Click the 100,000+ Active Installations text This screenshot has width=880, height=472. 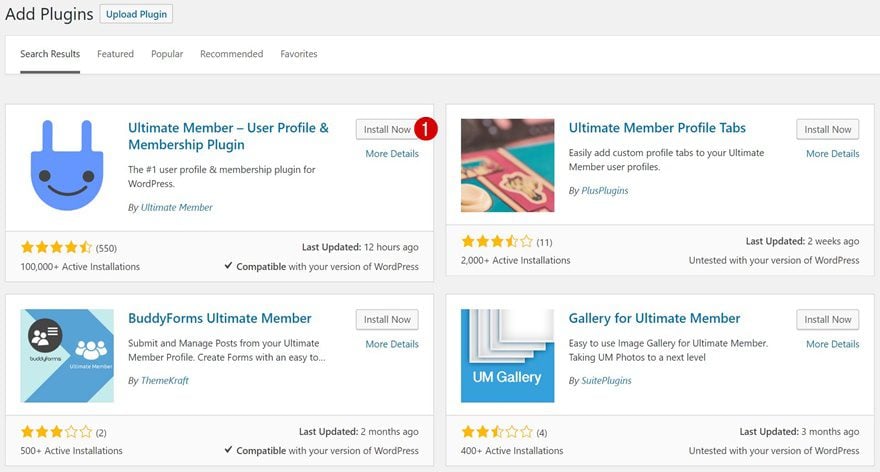pyautogui.click(x=80, y=267)
